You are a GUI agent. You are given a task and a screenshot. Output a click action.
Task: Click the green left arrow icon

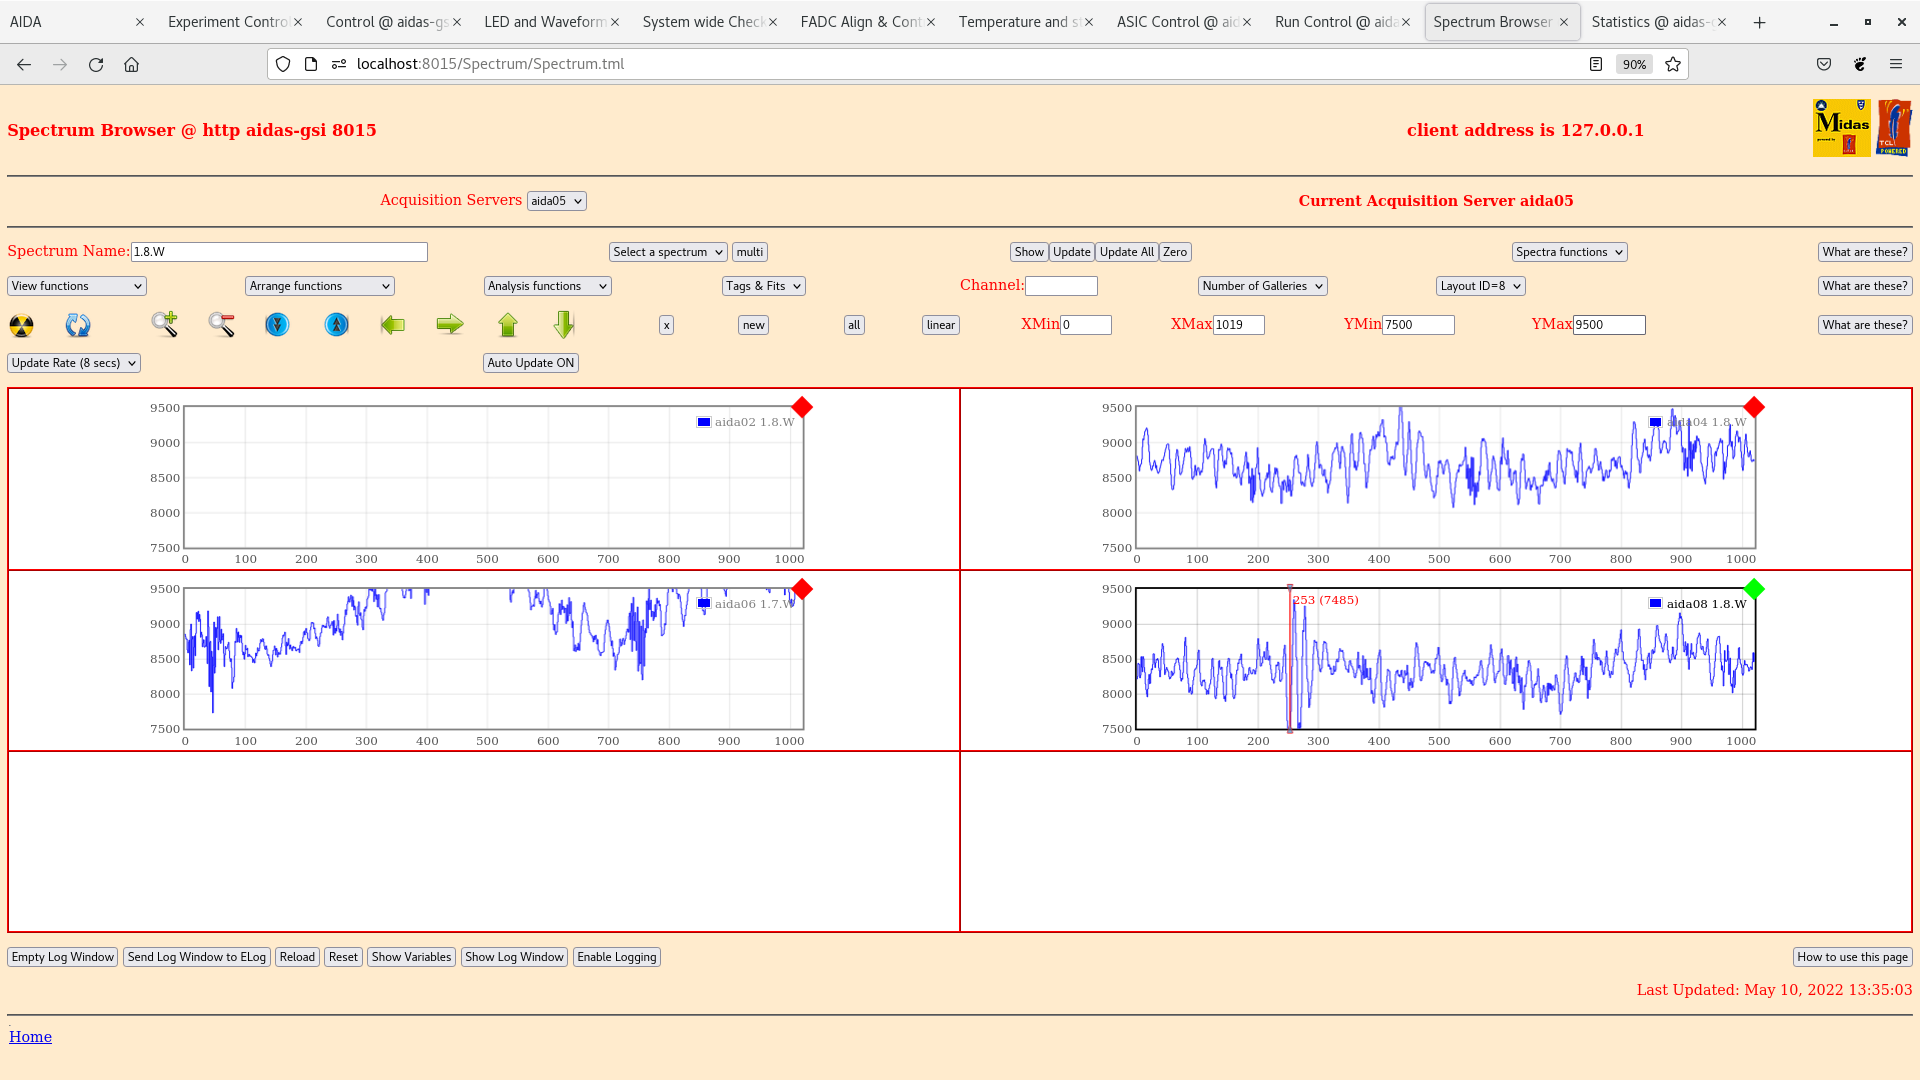pyautogui.click(x=393, y=324)
